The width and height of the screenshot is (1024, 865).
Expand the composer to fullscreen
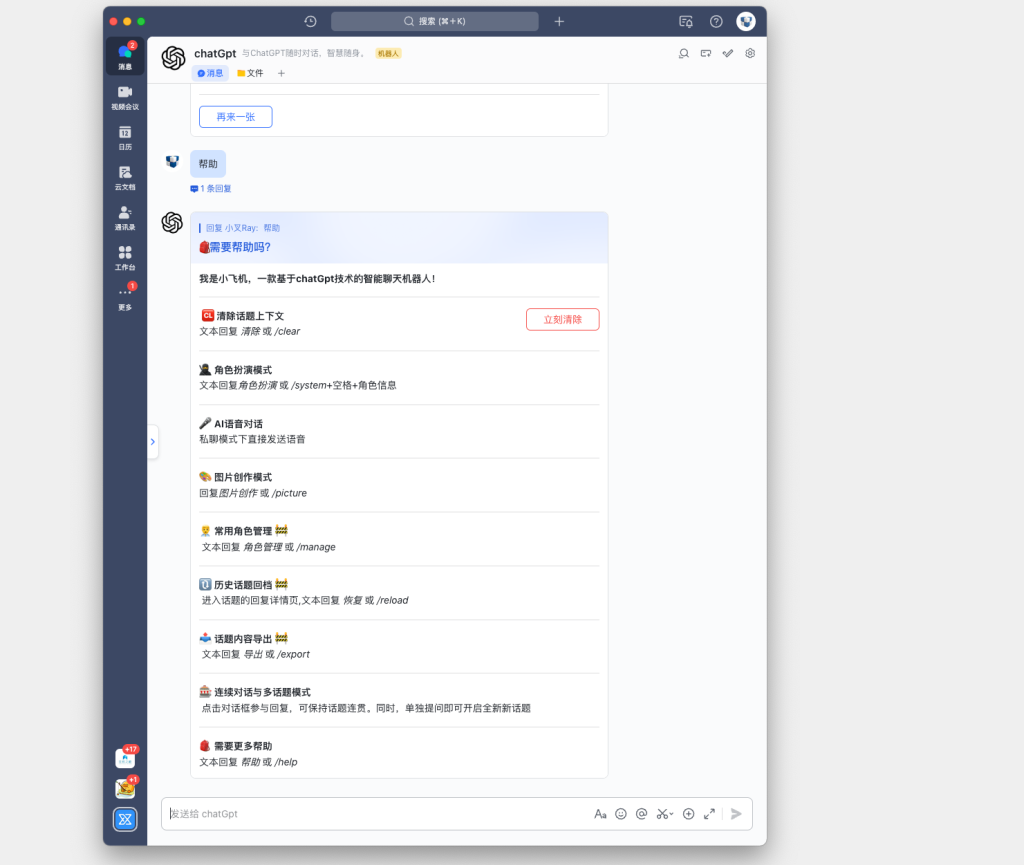coord(710,813)
